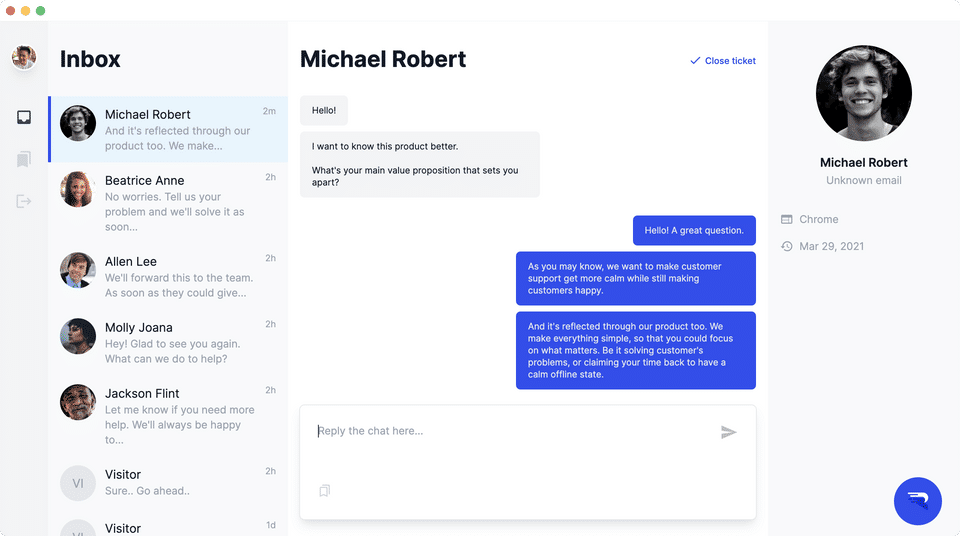This screenshot has width=960, height=536.
Task: Click the Michael Robert chat header title
Action: [x=383, y=59]
